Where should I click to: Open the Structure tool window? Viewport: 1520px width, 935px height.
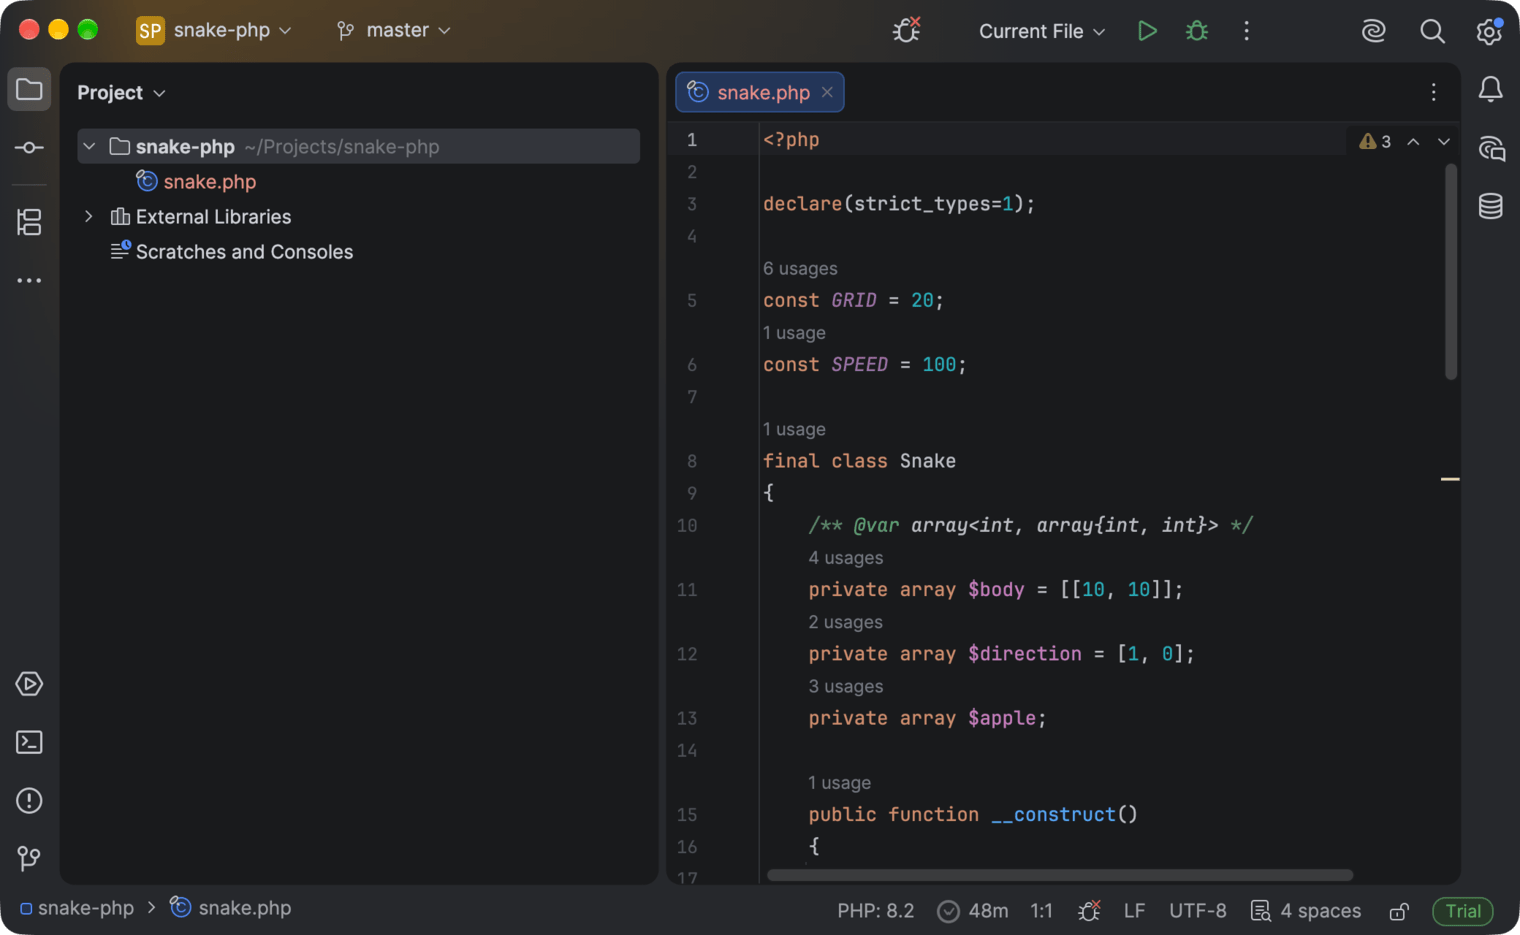pyautogui.click(x=29, y=222)
